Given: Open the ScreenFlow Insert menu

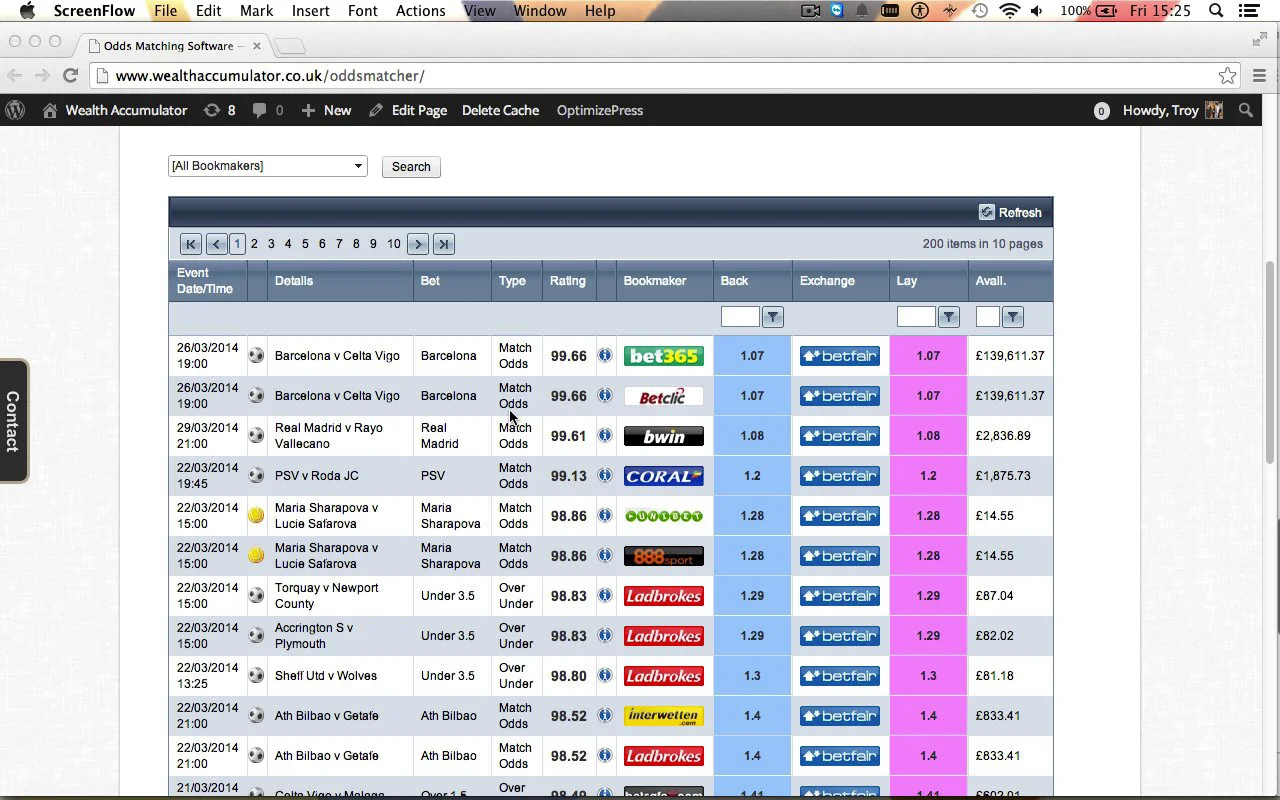Looking at the screenshot, I should tap(311, 11).
